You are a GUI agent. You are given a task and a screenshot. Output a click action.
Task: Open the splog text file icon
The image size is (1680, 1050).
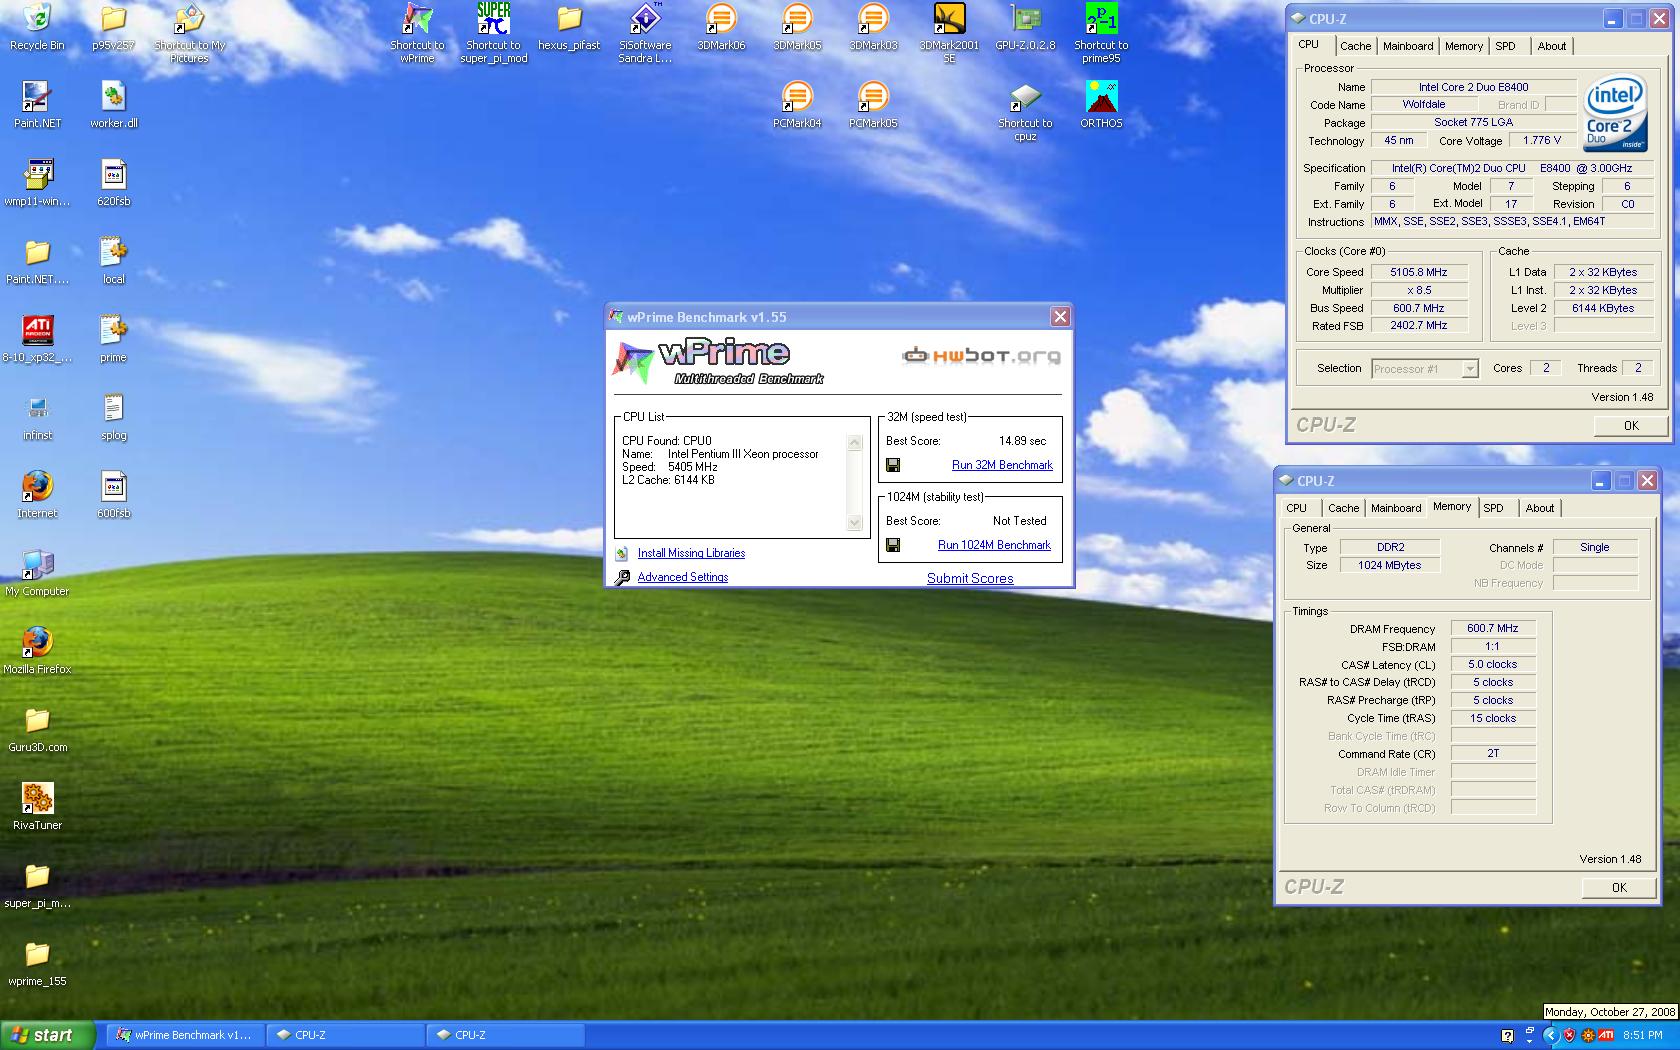pyautogui.click(x=113, y=417)
